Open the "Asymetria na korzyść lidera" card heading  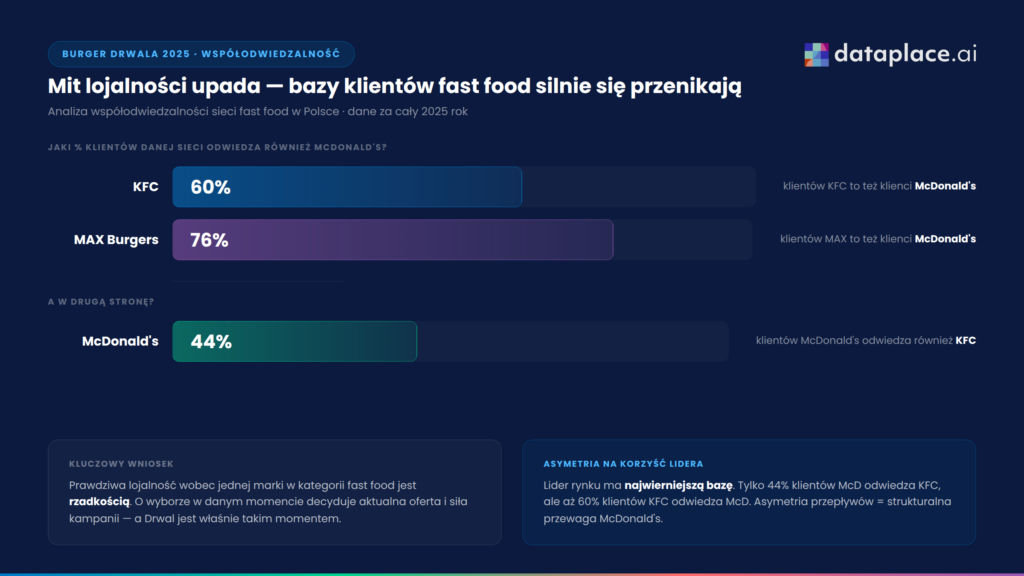click(622, 464)
